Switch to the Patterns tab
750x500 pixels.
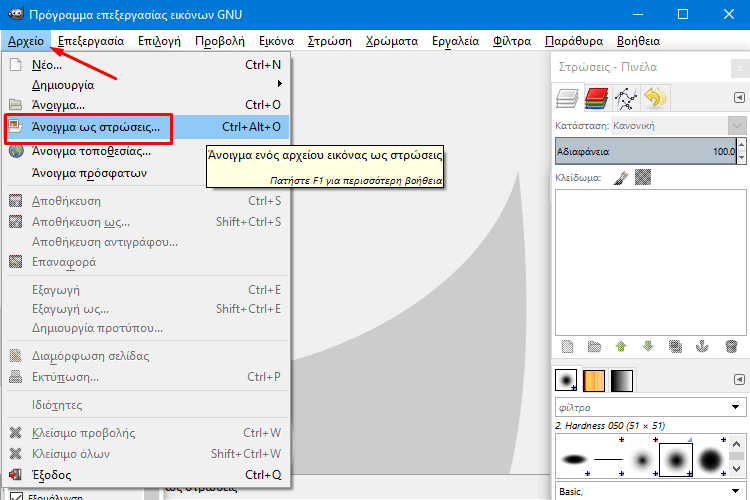click(594, 381)
